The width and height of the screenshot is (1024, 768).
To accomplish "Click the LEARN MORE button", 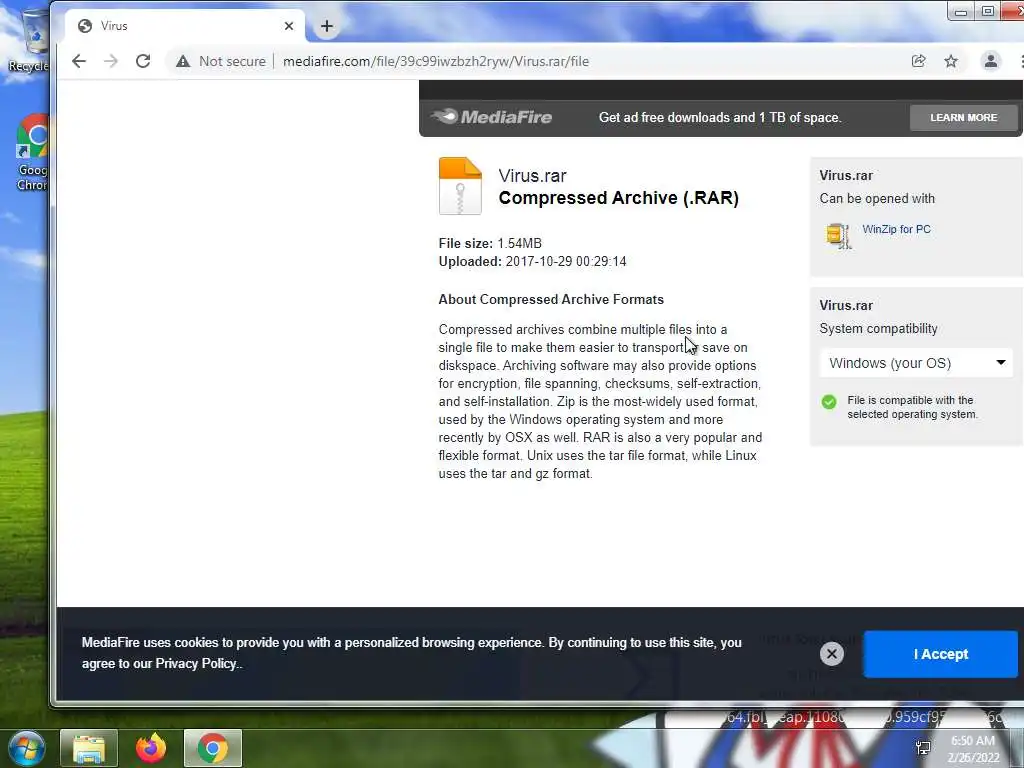I will point(963,118).
